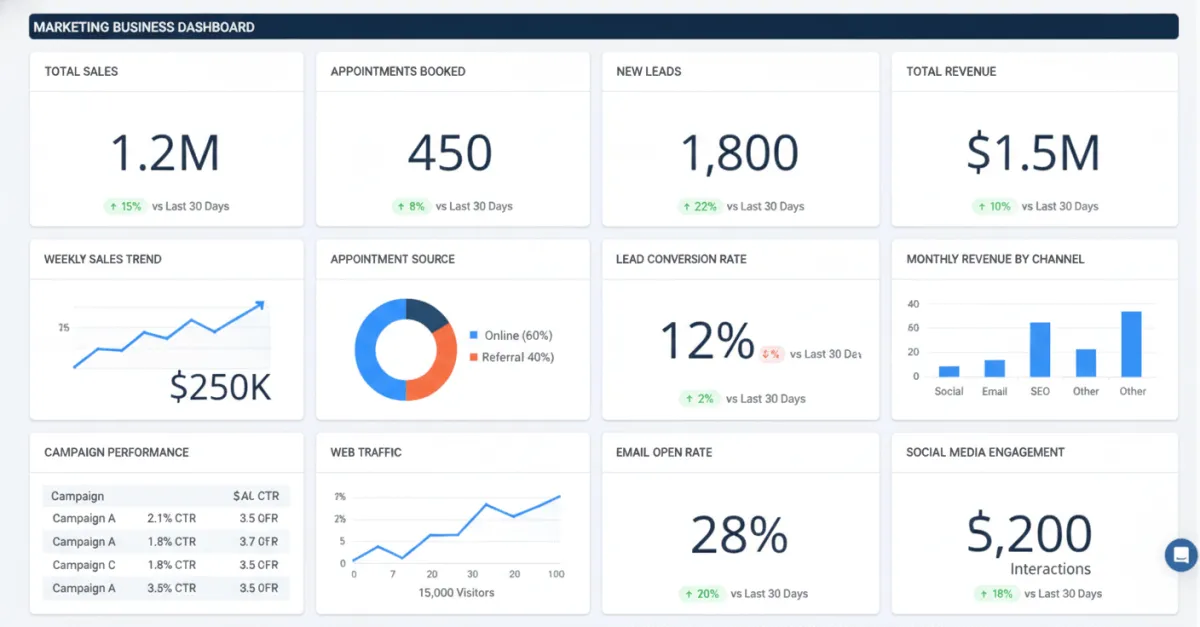Select the Campaign C table row

click(x=166, y=565)
